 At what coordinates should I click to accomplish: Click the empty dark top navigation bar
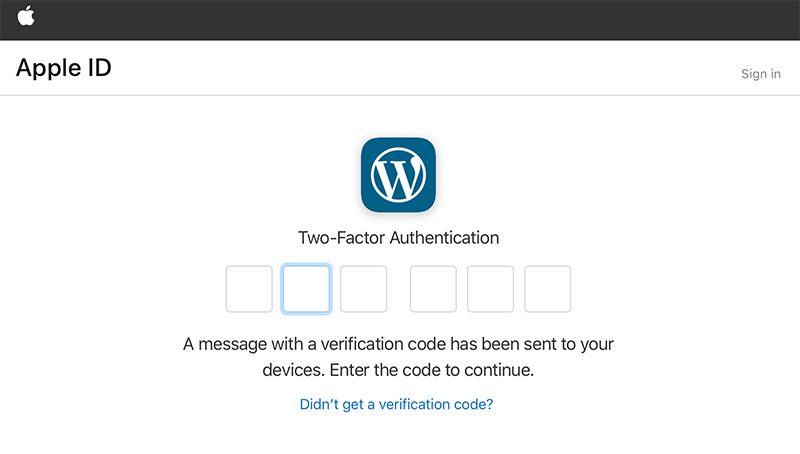click(400, 18)
